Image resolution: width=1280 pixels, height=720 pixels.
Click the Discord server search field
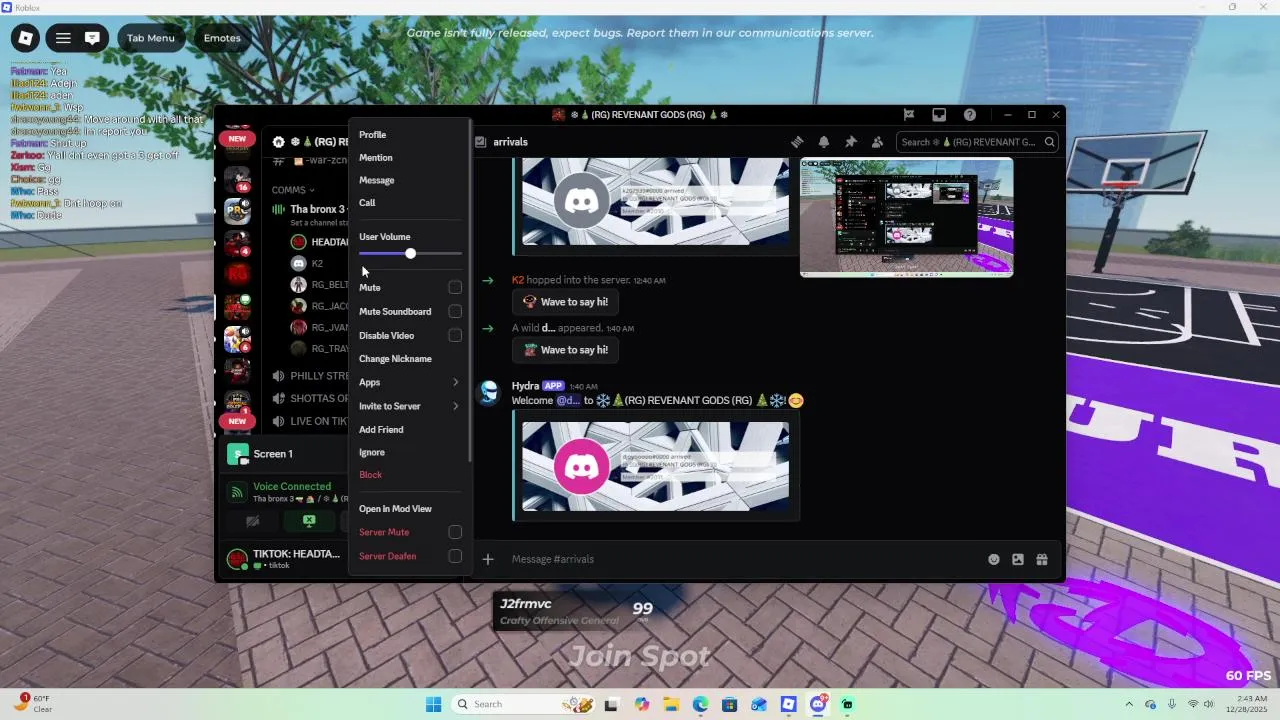(977, 142)
